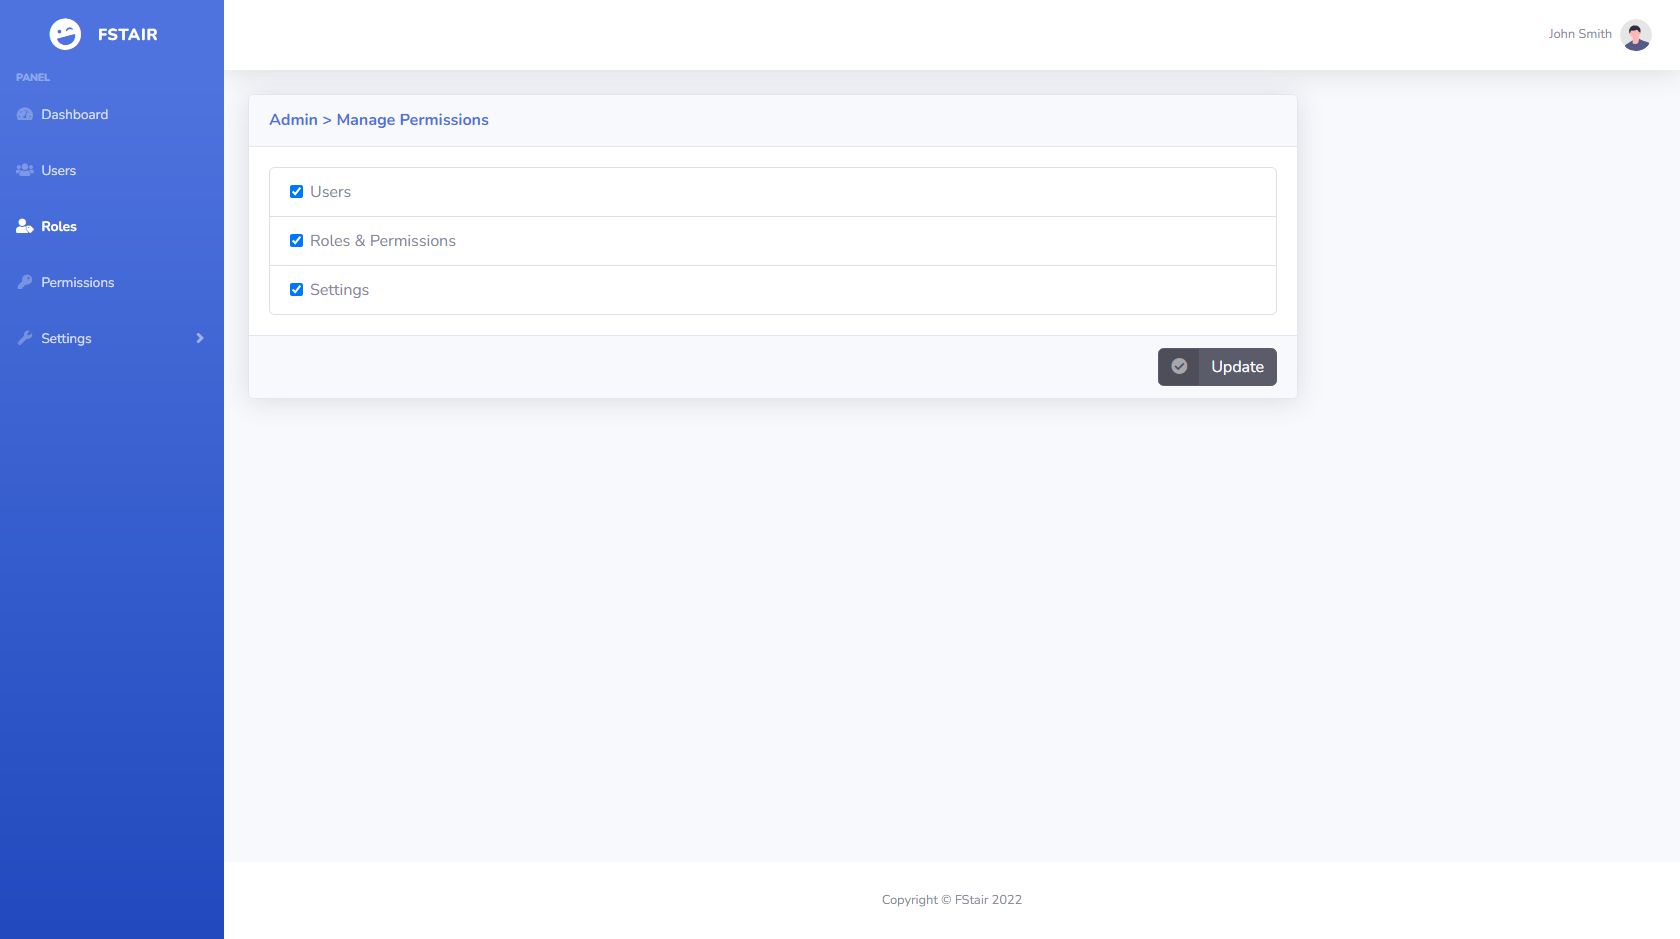Click John Smith's avatar picture

(1635, 35)
